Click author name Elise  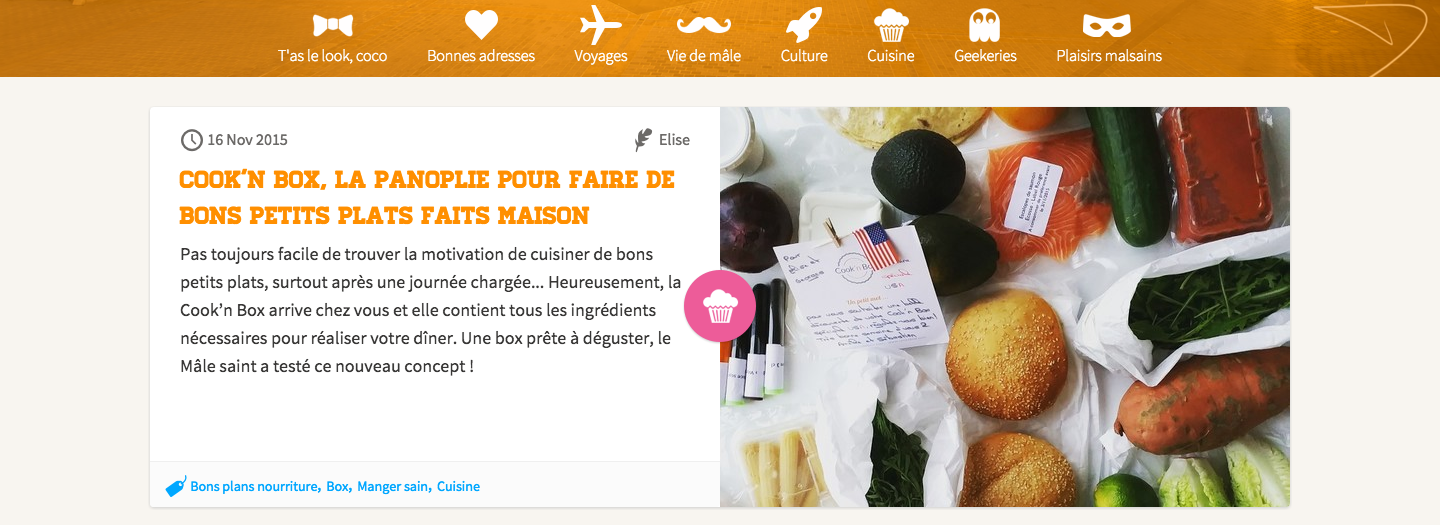(674, 140)
